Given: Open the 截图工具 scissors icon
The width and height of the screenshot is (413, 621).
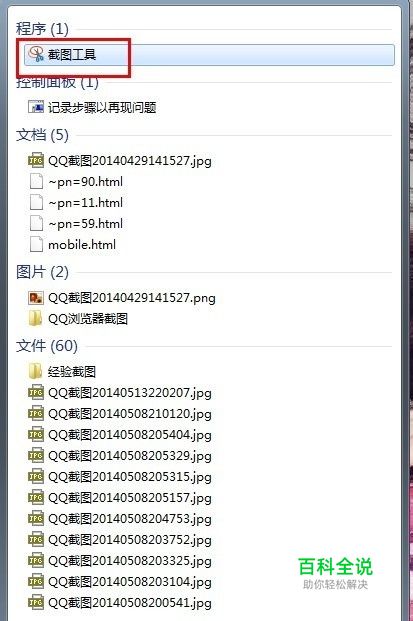Looking at the screenshot, I should pyautogui.click(x=36, y=54).
